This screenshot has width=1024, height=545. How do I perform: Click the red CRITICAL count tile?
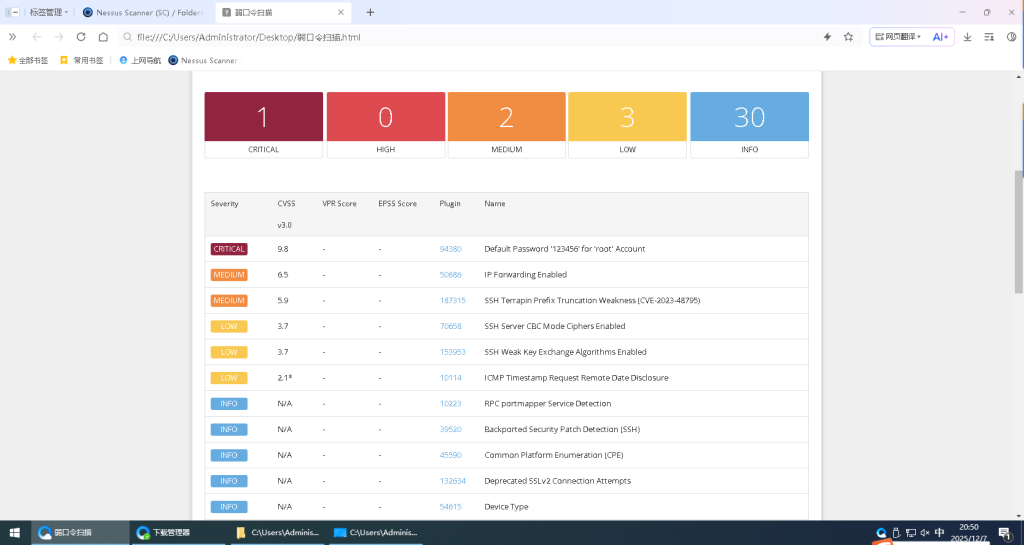click(x=264, y=118)
